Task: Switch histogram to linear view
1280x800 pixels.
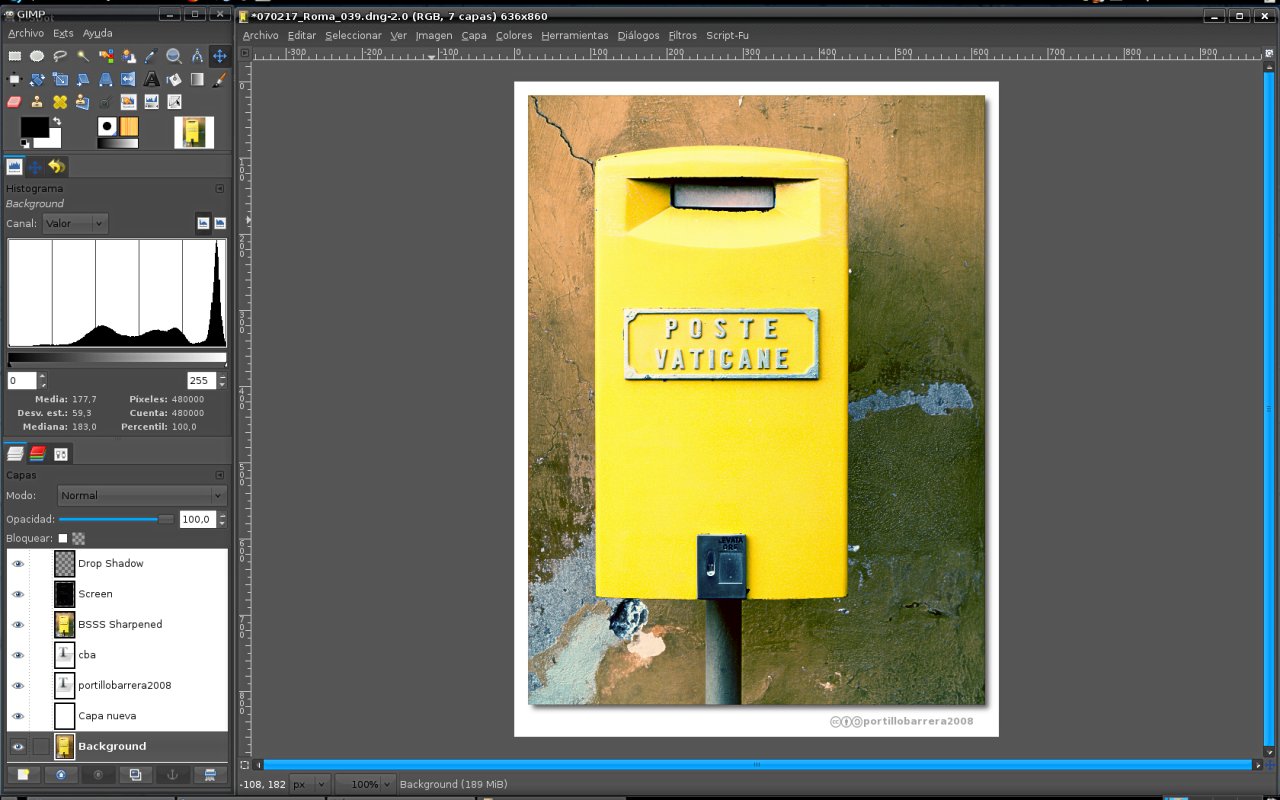Action: 203,223
